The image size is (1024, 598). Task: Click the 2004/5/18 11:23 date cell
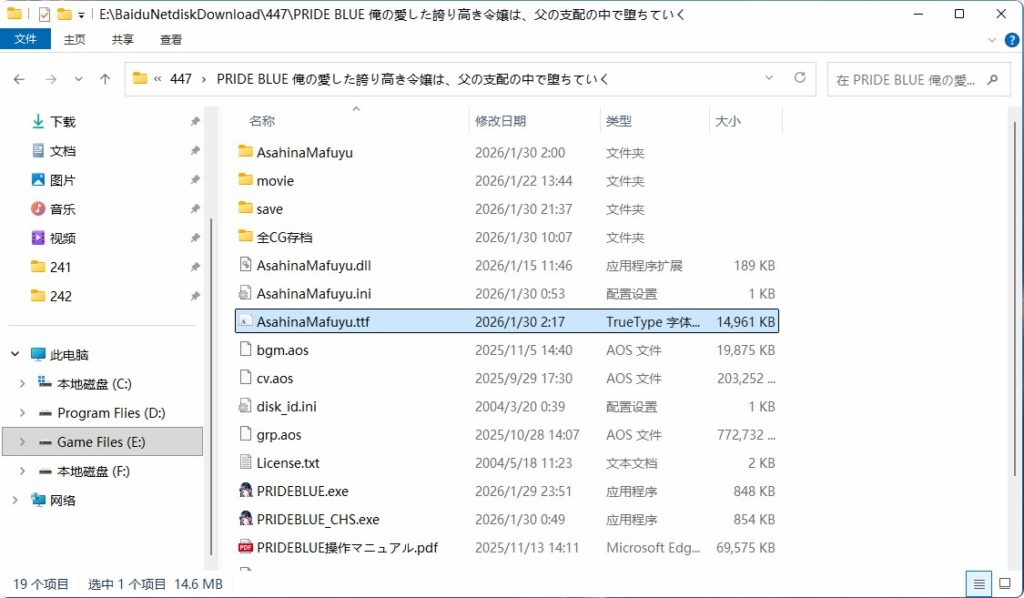pos(523,462)
